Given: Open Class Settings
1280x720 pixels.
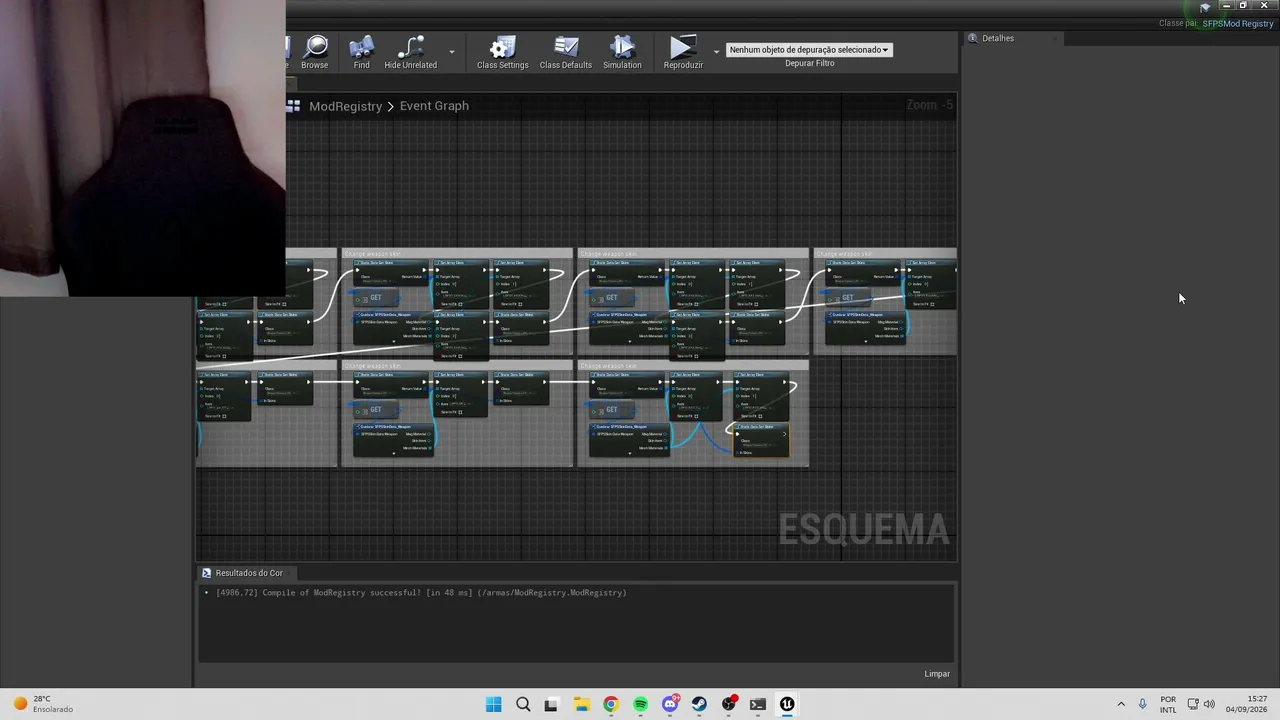Looking at the screenshot, I should coord(502,52).
